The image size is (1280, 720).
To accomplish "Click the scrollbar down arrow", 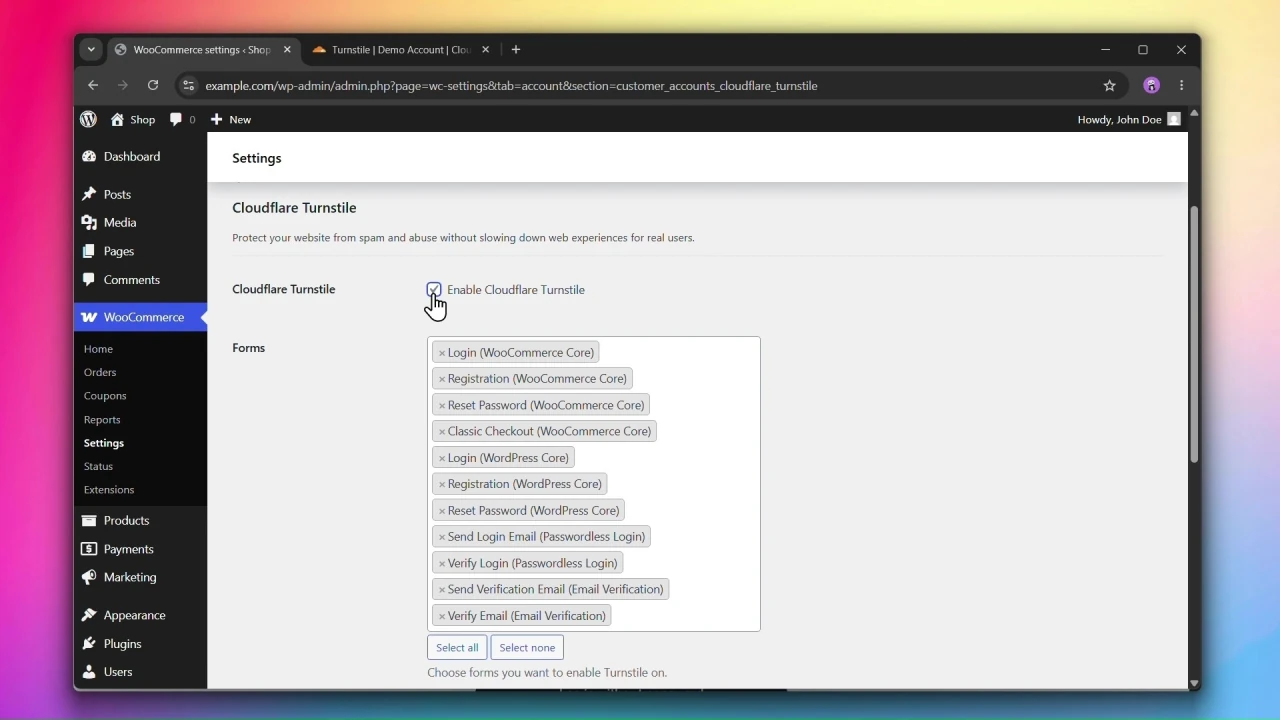I will 1194,684.
